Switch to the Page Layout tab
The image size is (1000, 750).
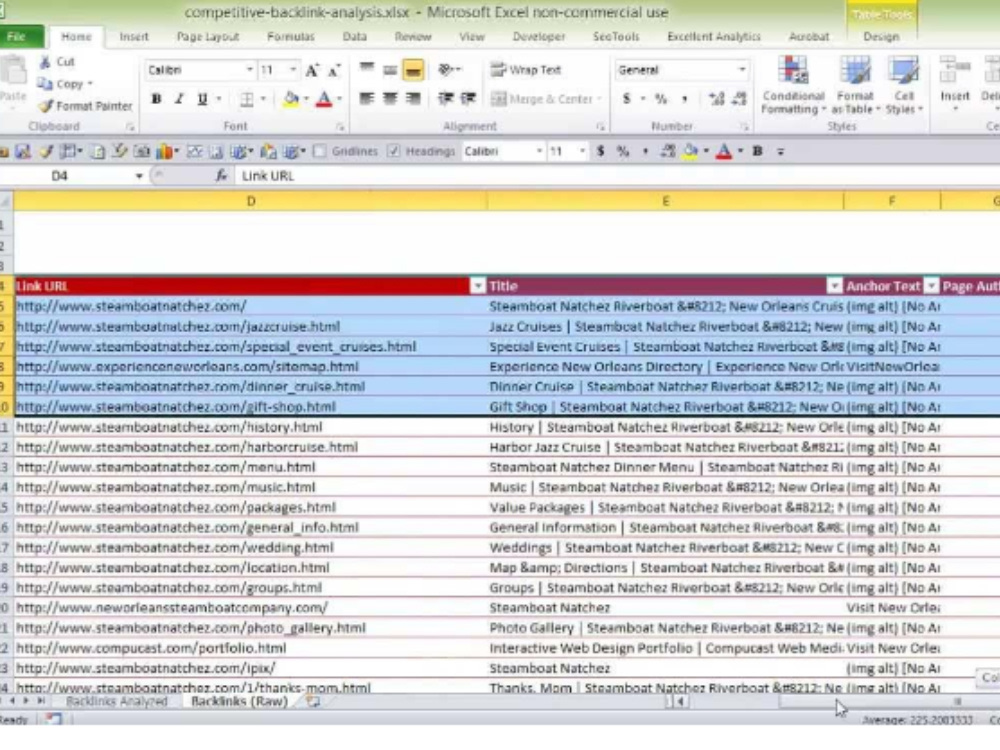click(x=208, y=37)
